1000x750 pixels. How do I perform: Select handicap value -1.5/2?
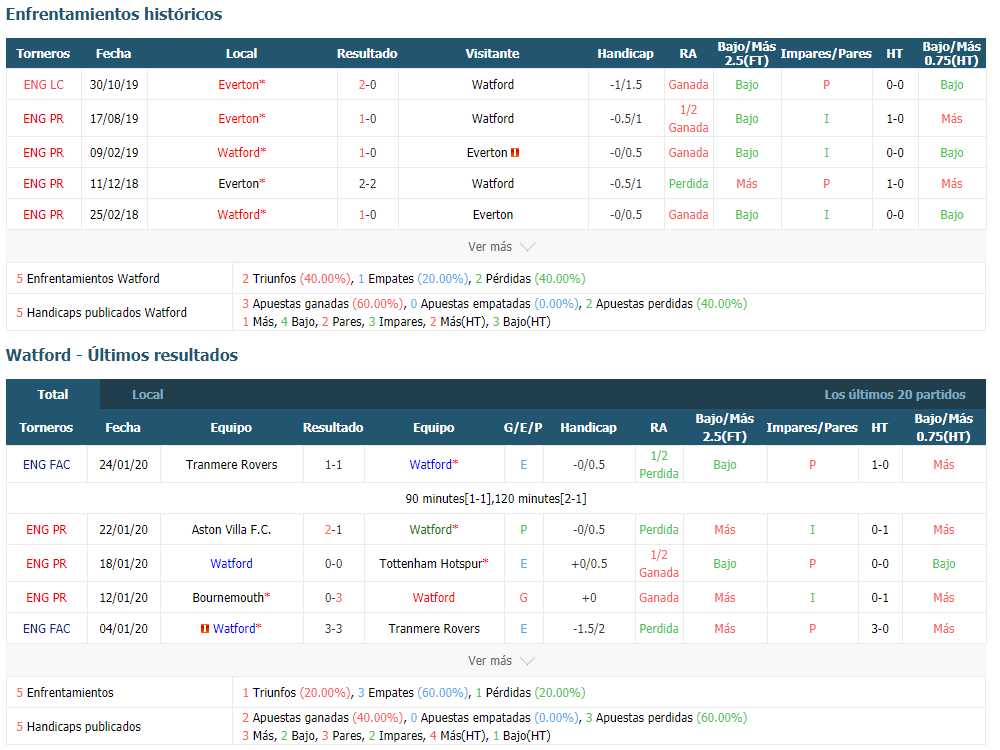tap(589, 629)
